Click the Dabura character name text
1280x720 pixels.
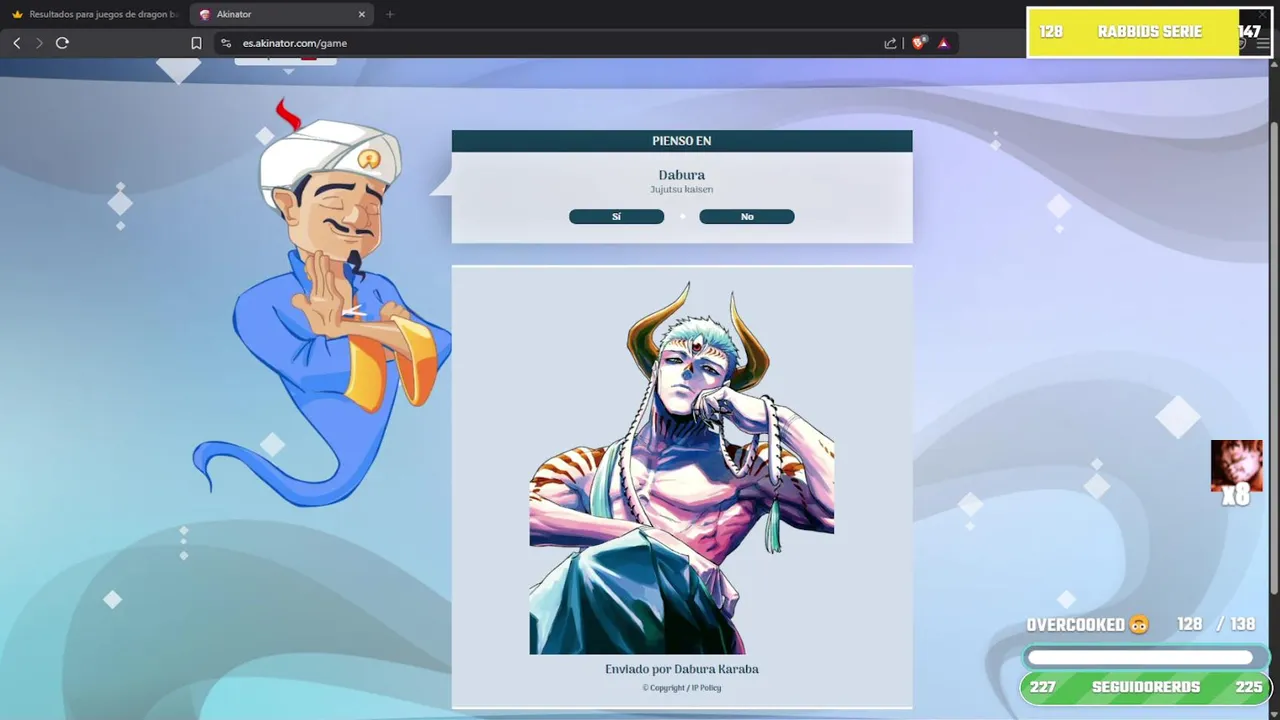pyautogui.click(x=682, y=175)
